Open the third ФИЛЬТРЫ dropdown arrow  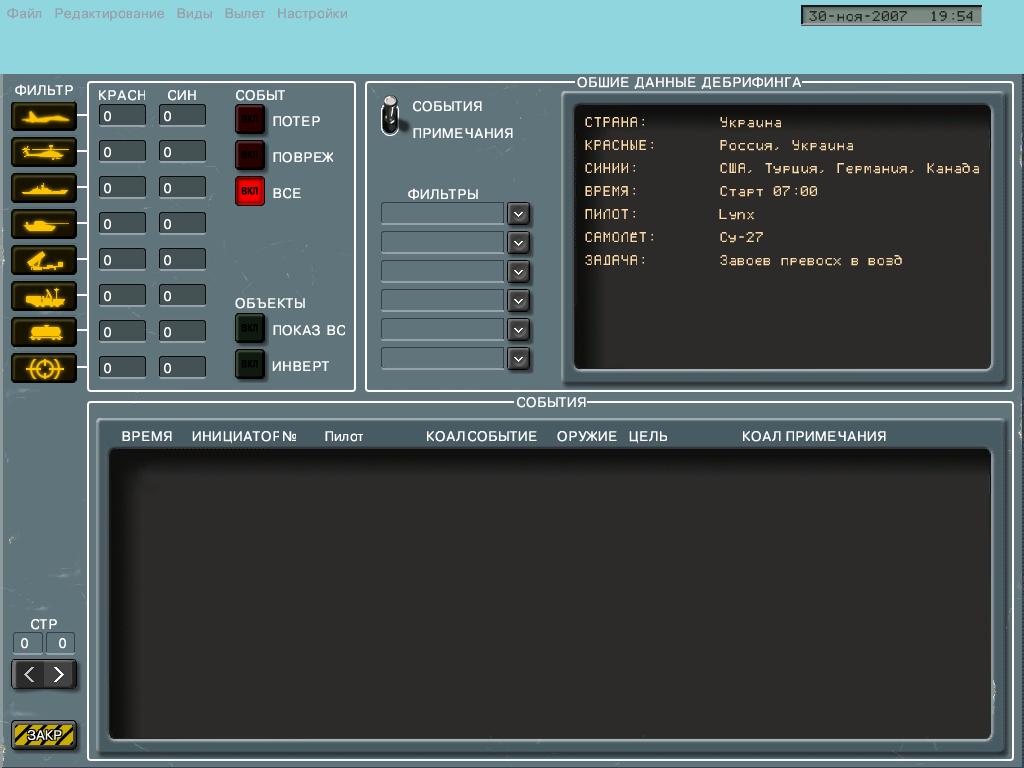(519, 272)
